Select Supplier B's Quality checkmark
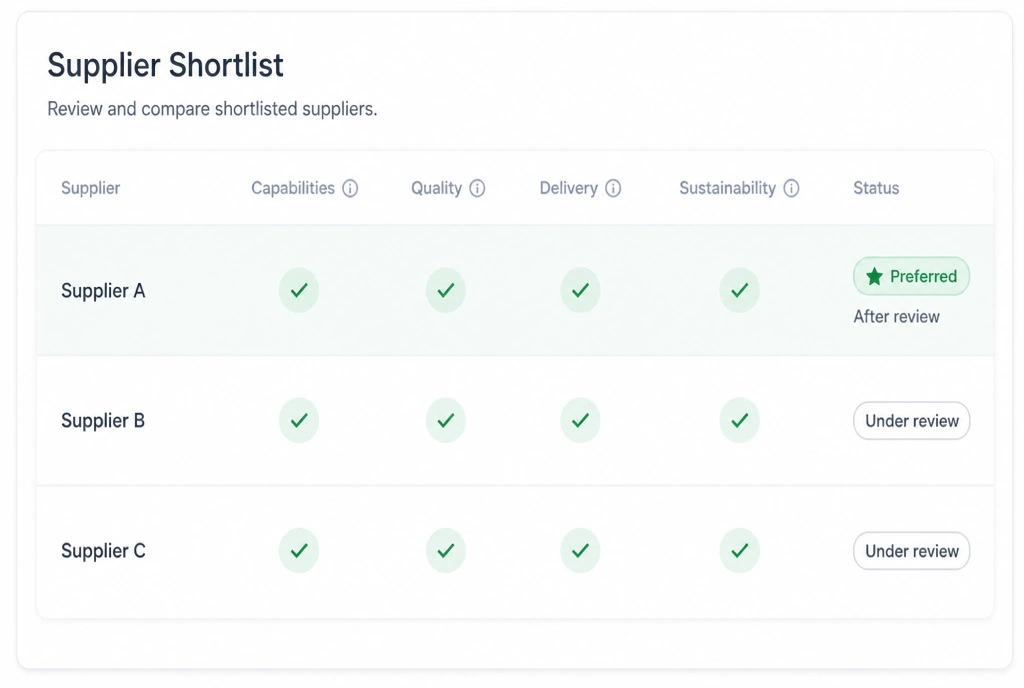Screen dimensions: 1024x688 (x=445, y=420)
